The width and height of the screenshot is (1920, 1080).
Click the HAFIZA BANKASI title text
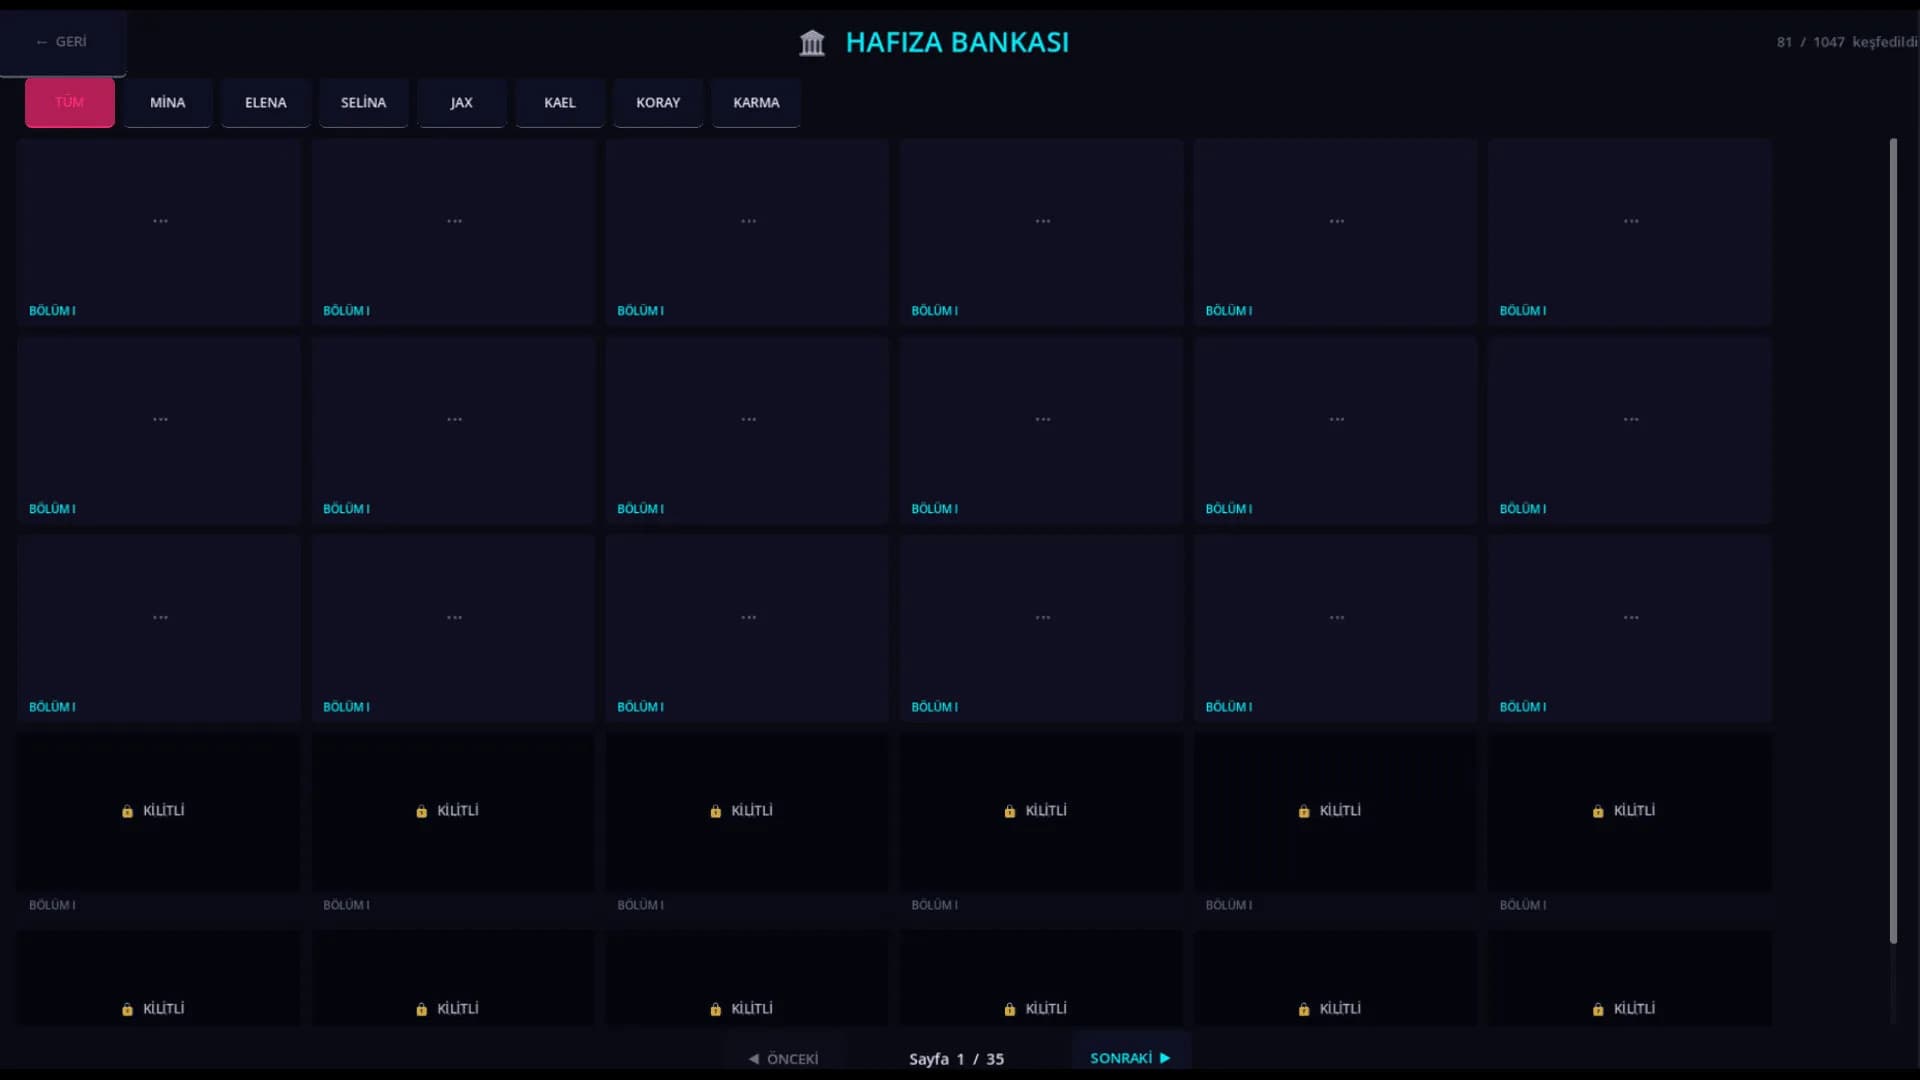(x=957, y=42)
